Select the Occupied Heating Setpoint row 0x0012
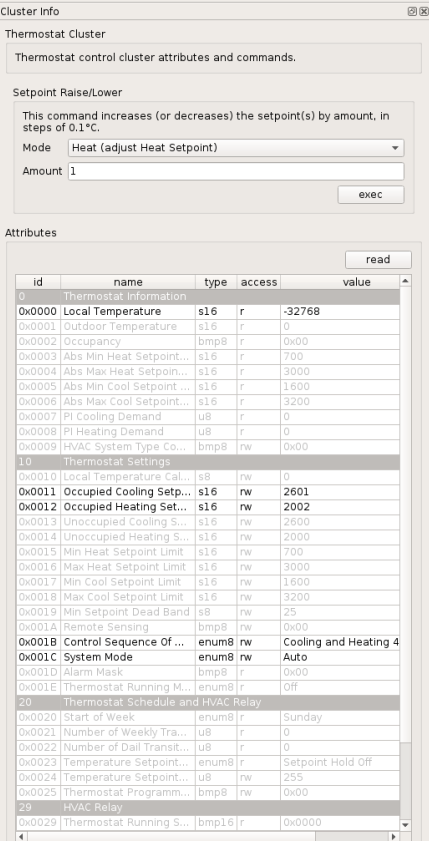 click(x=208, y=507)
